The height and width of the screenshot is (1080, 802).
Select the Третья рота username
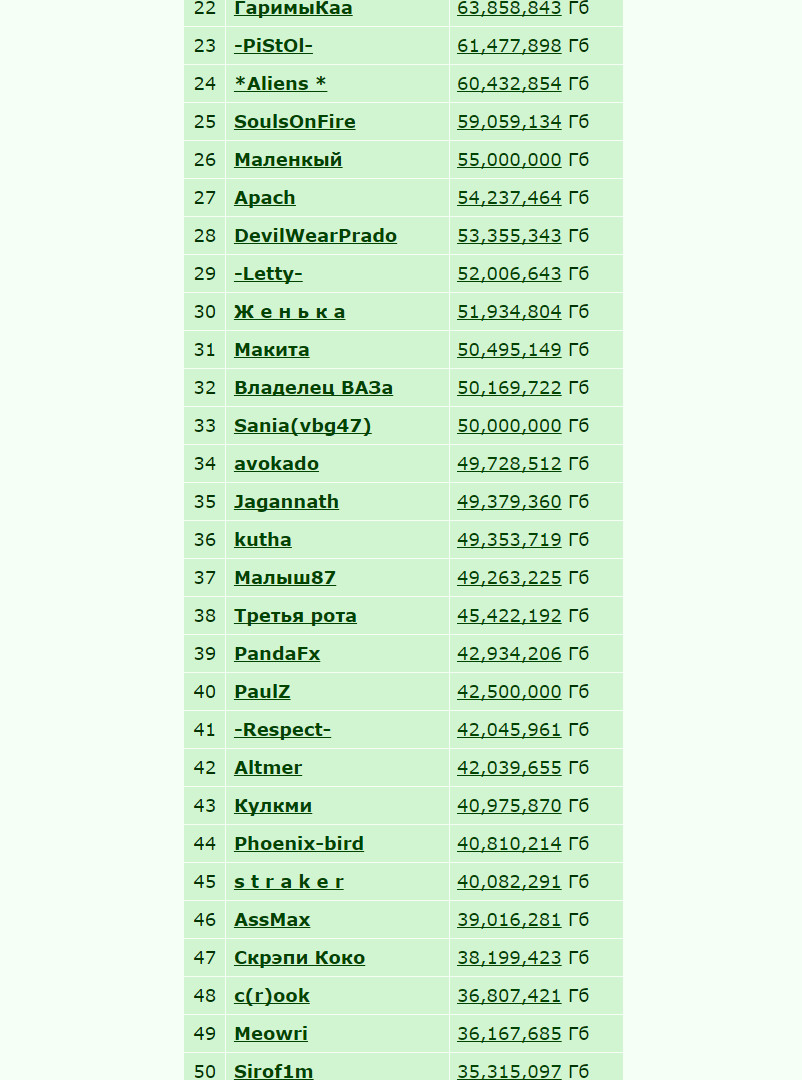pyautogui.click(x=295, y=616)
